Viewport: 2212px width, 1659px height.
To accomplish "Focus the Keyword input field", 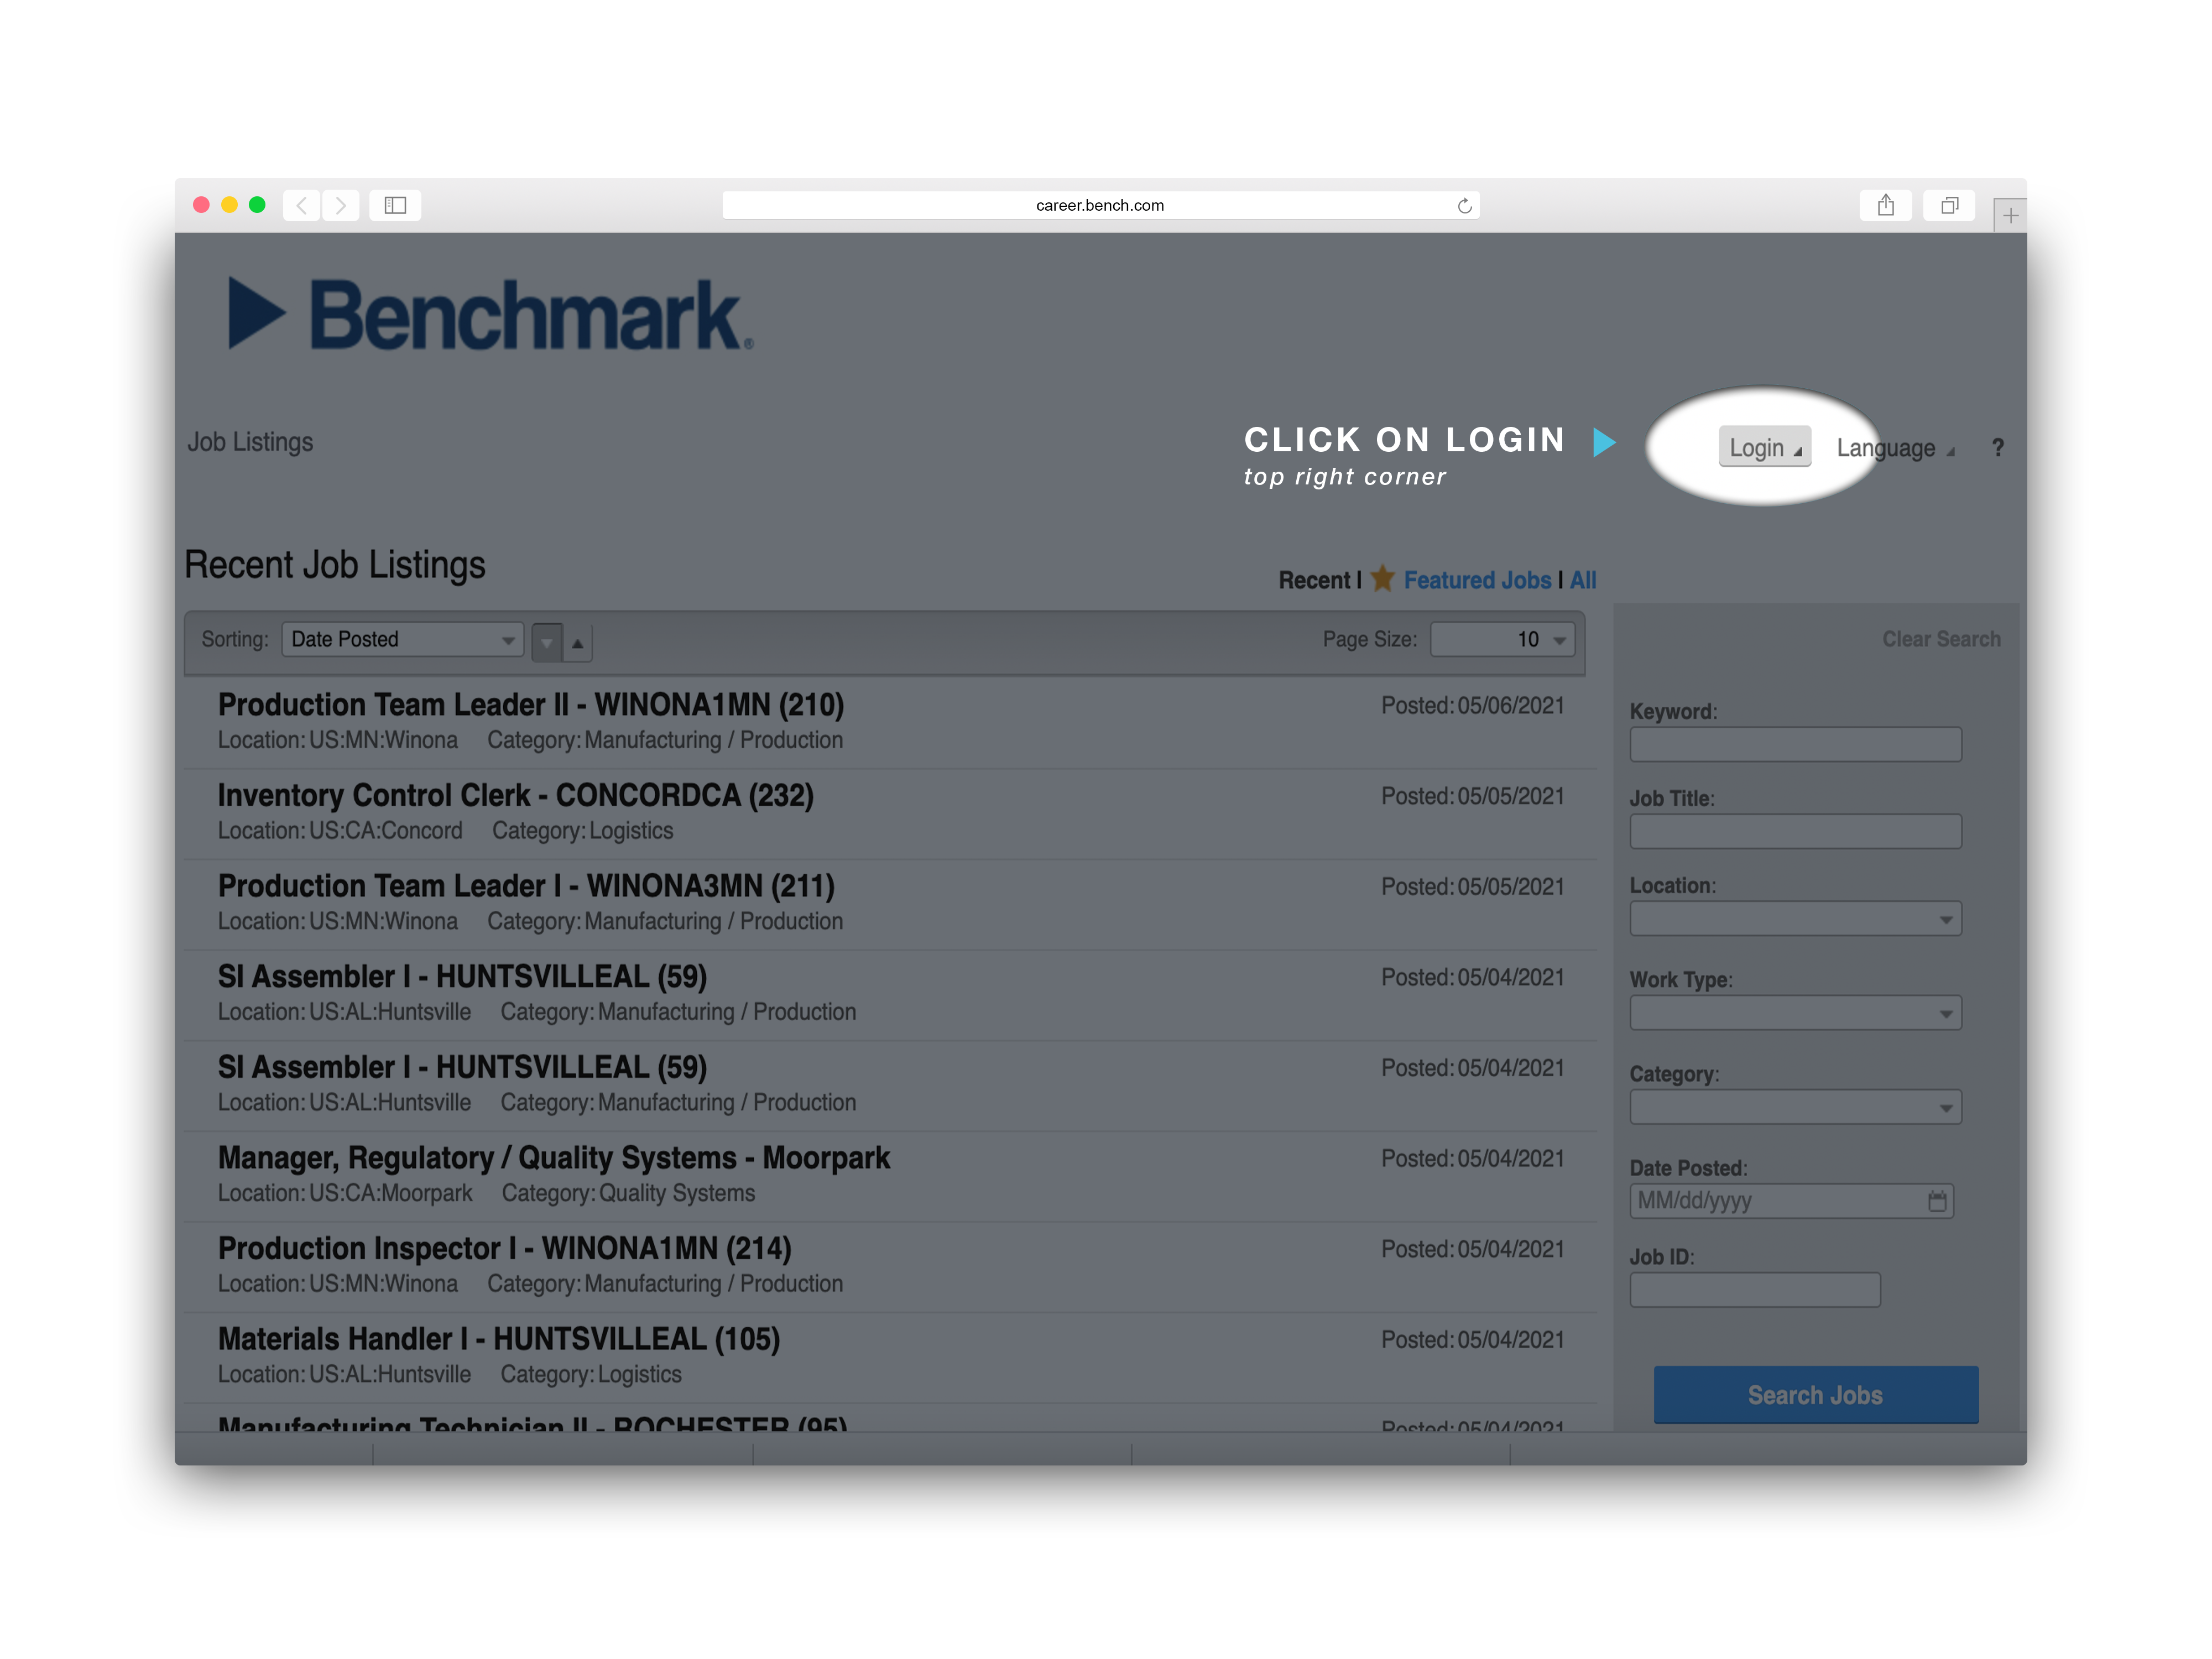I will [x=1795, y=744].
